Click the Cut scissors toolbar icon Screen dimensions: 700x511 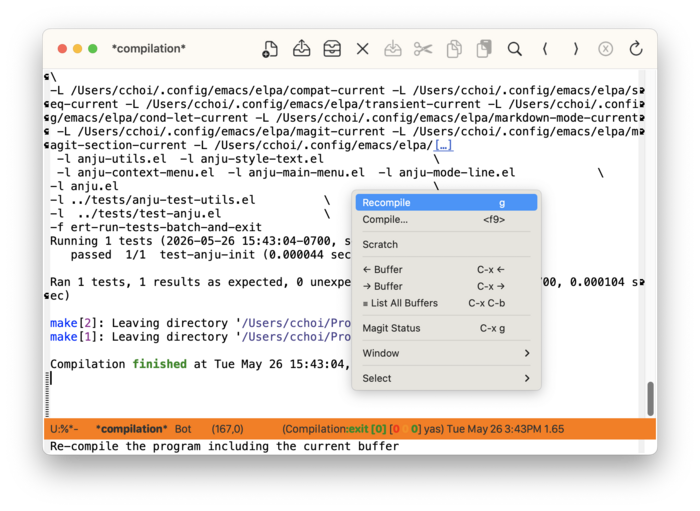click(x=423, y=49)
